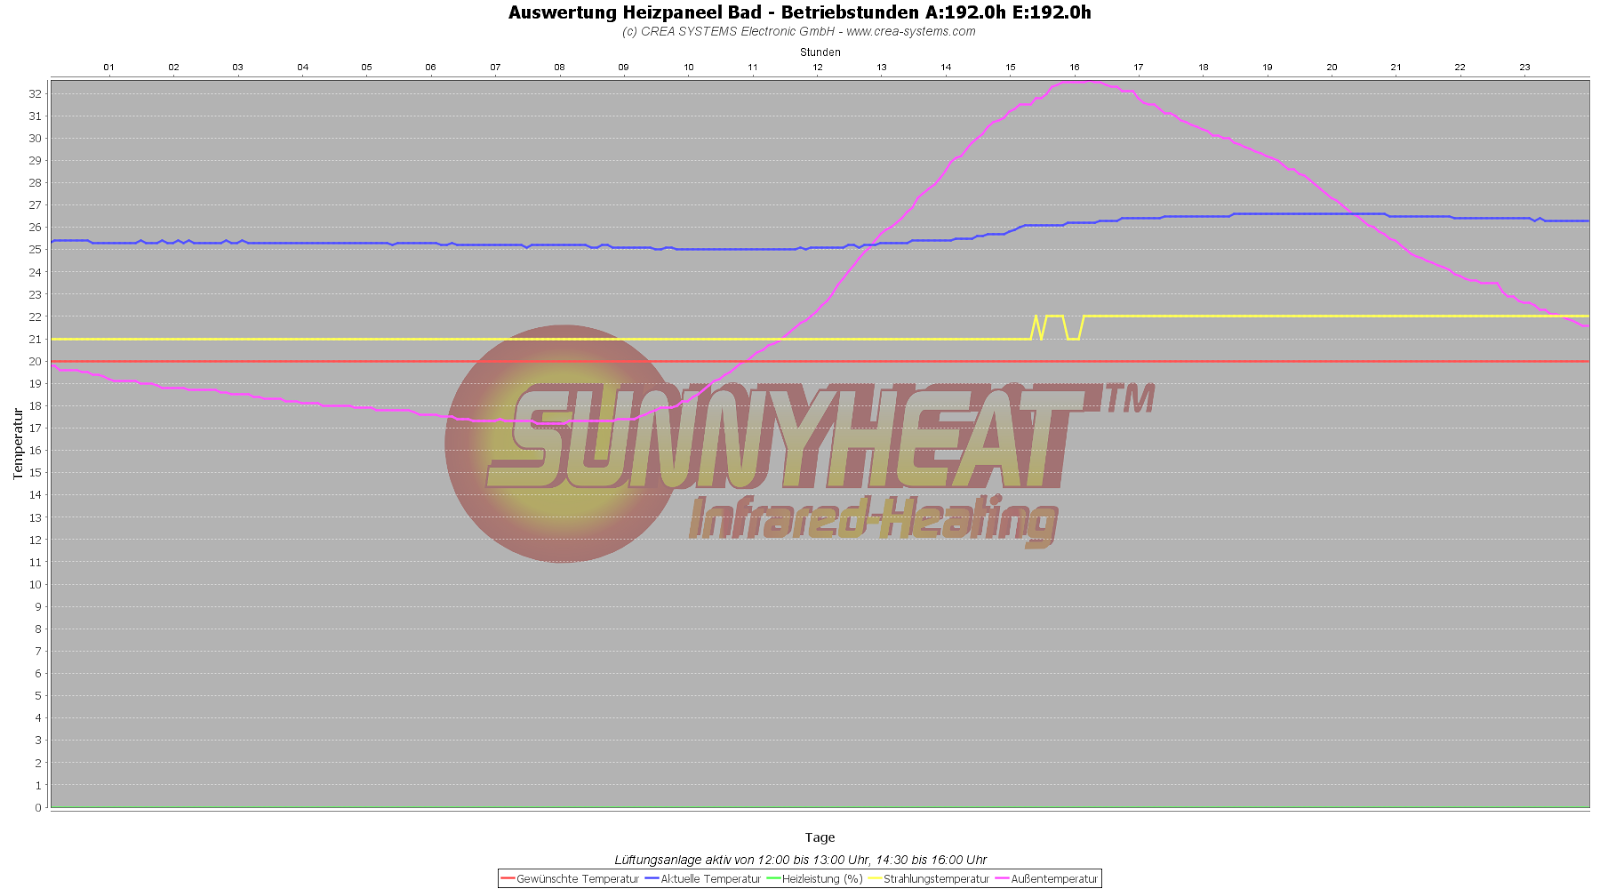Click temperature tick '5' on left axis

pyautogui.click(x=38, y=696)
